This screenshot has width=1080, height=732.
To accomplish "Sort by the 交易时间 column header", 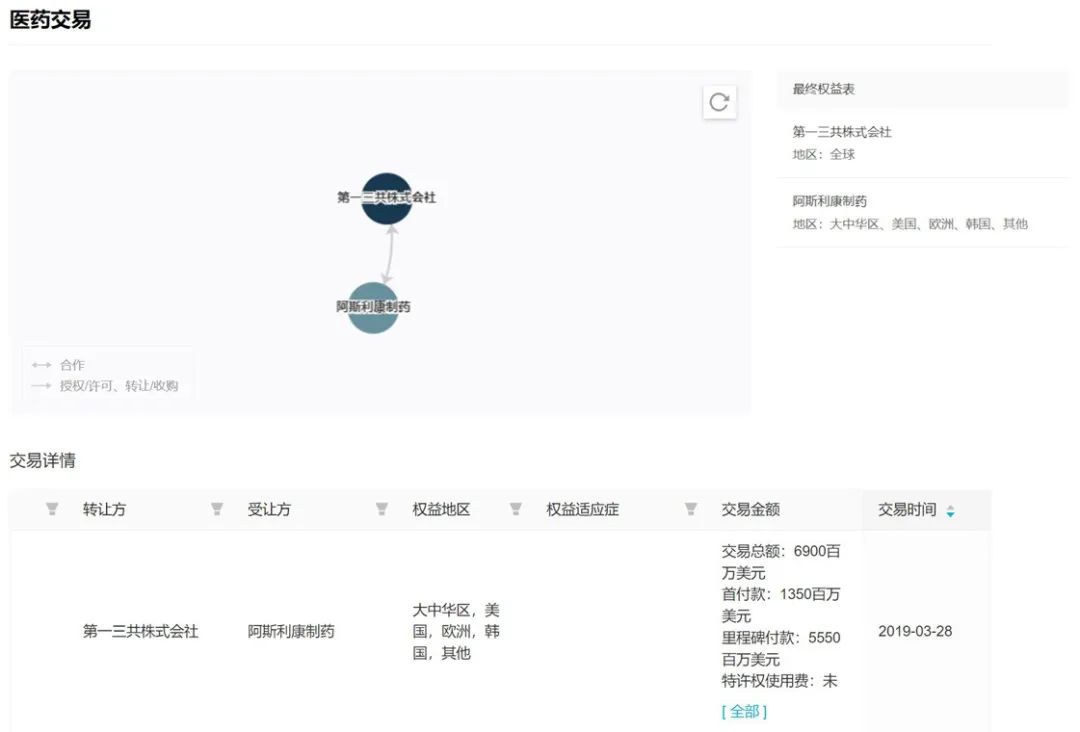I will pyautogui.click(x=907, y=510).
